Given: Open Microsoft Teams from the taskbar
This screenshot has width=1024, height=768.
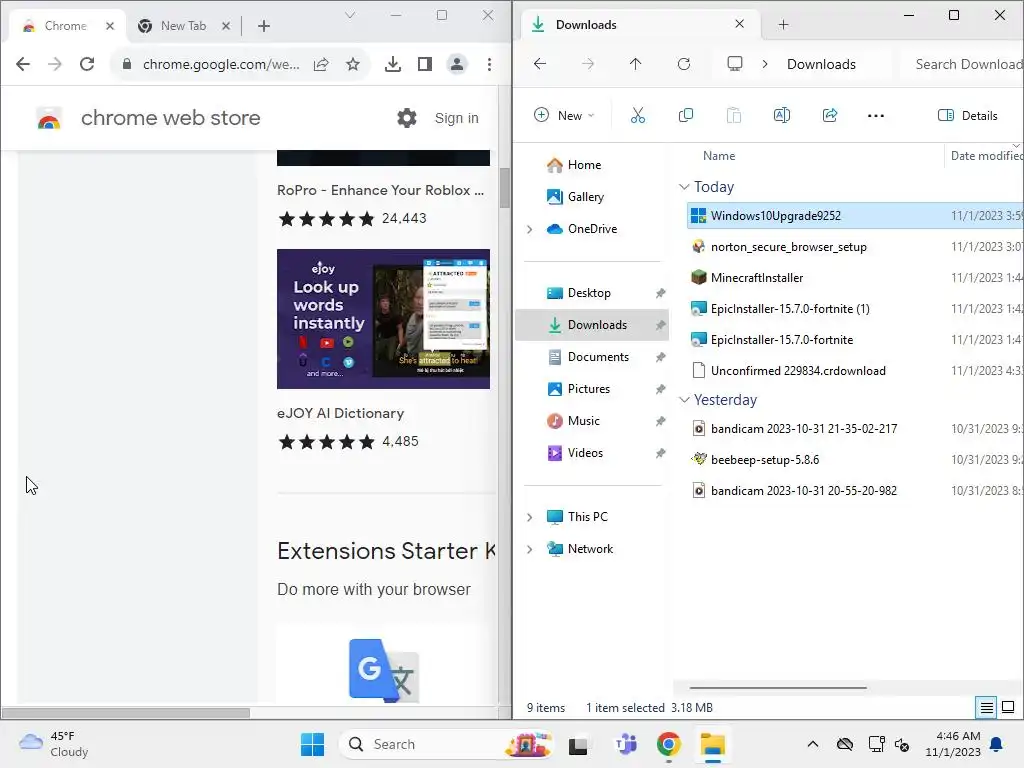Looking at the screenshot, I should 625,744.
